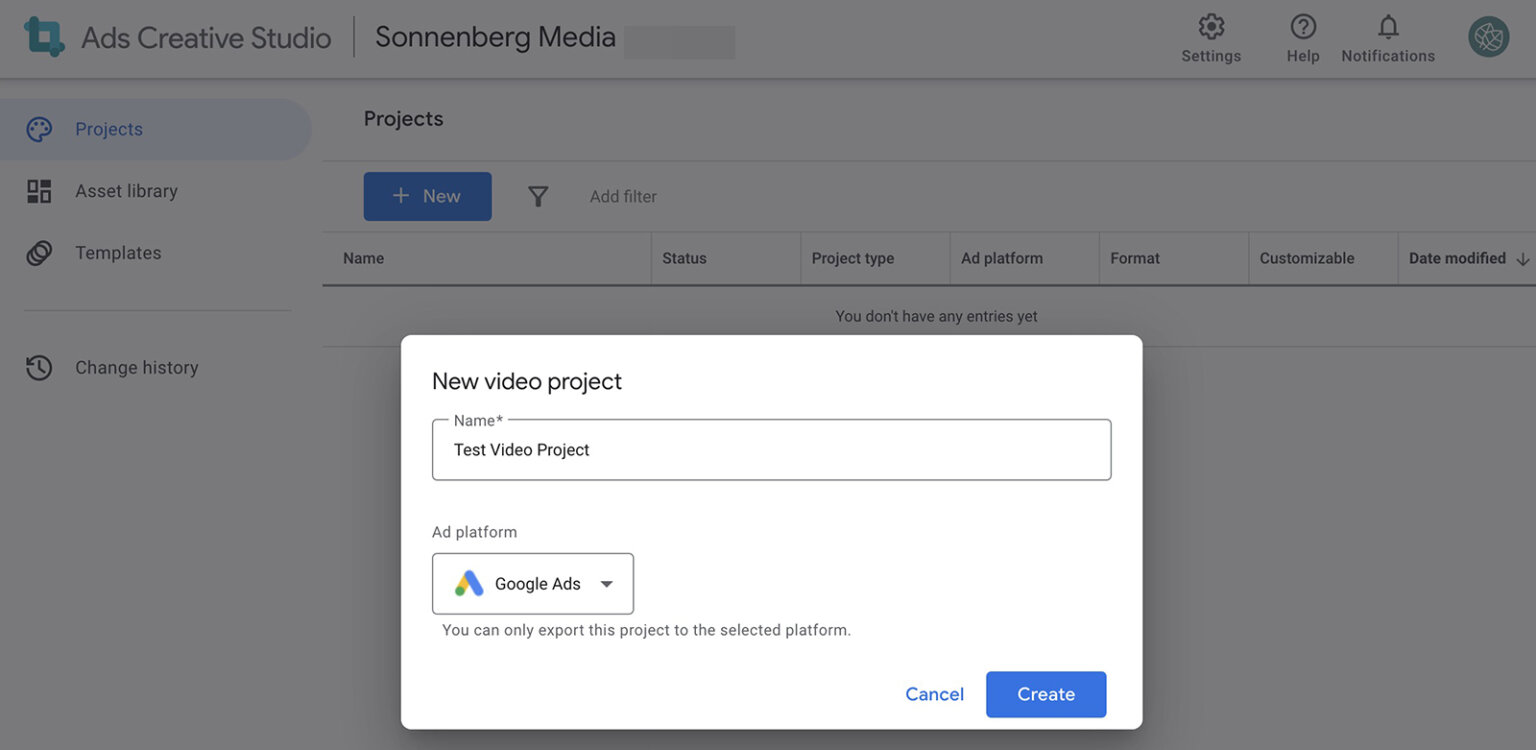This screenshot has width=1536, height=750.
Task: Open the Notifications bell icon
Action: click(1388, 27)
